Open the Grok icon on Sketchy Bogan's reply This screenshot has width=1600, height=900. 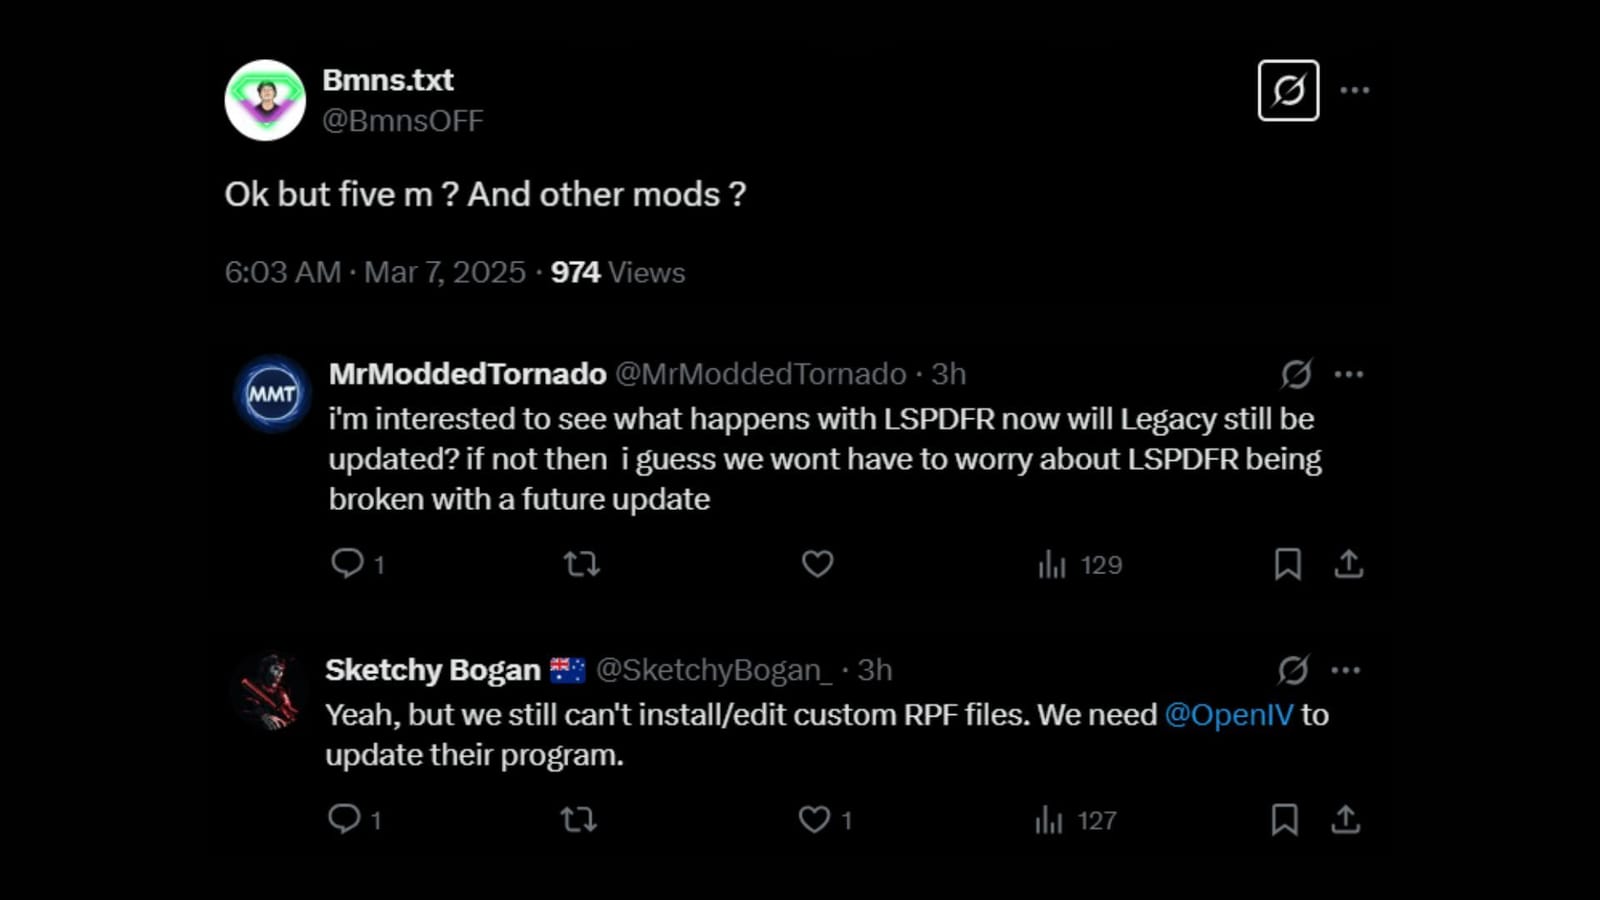tap(1294, 669)
